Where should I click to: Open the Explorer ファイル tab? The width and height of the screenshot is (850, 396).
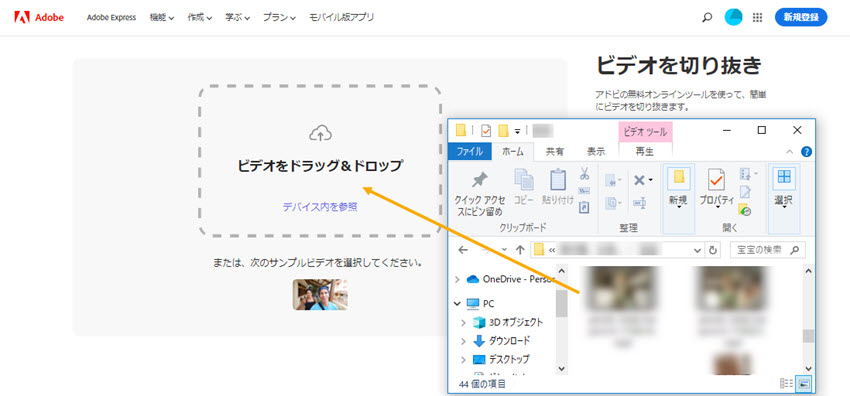pos(470,152)
